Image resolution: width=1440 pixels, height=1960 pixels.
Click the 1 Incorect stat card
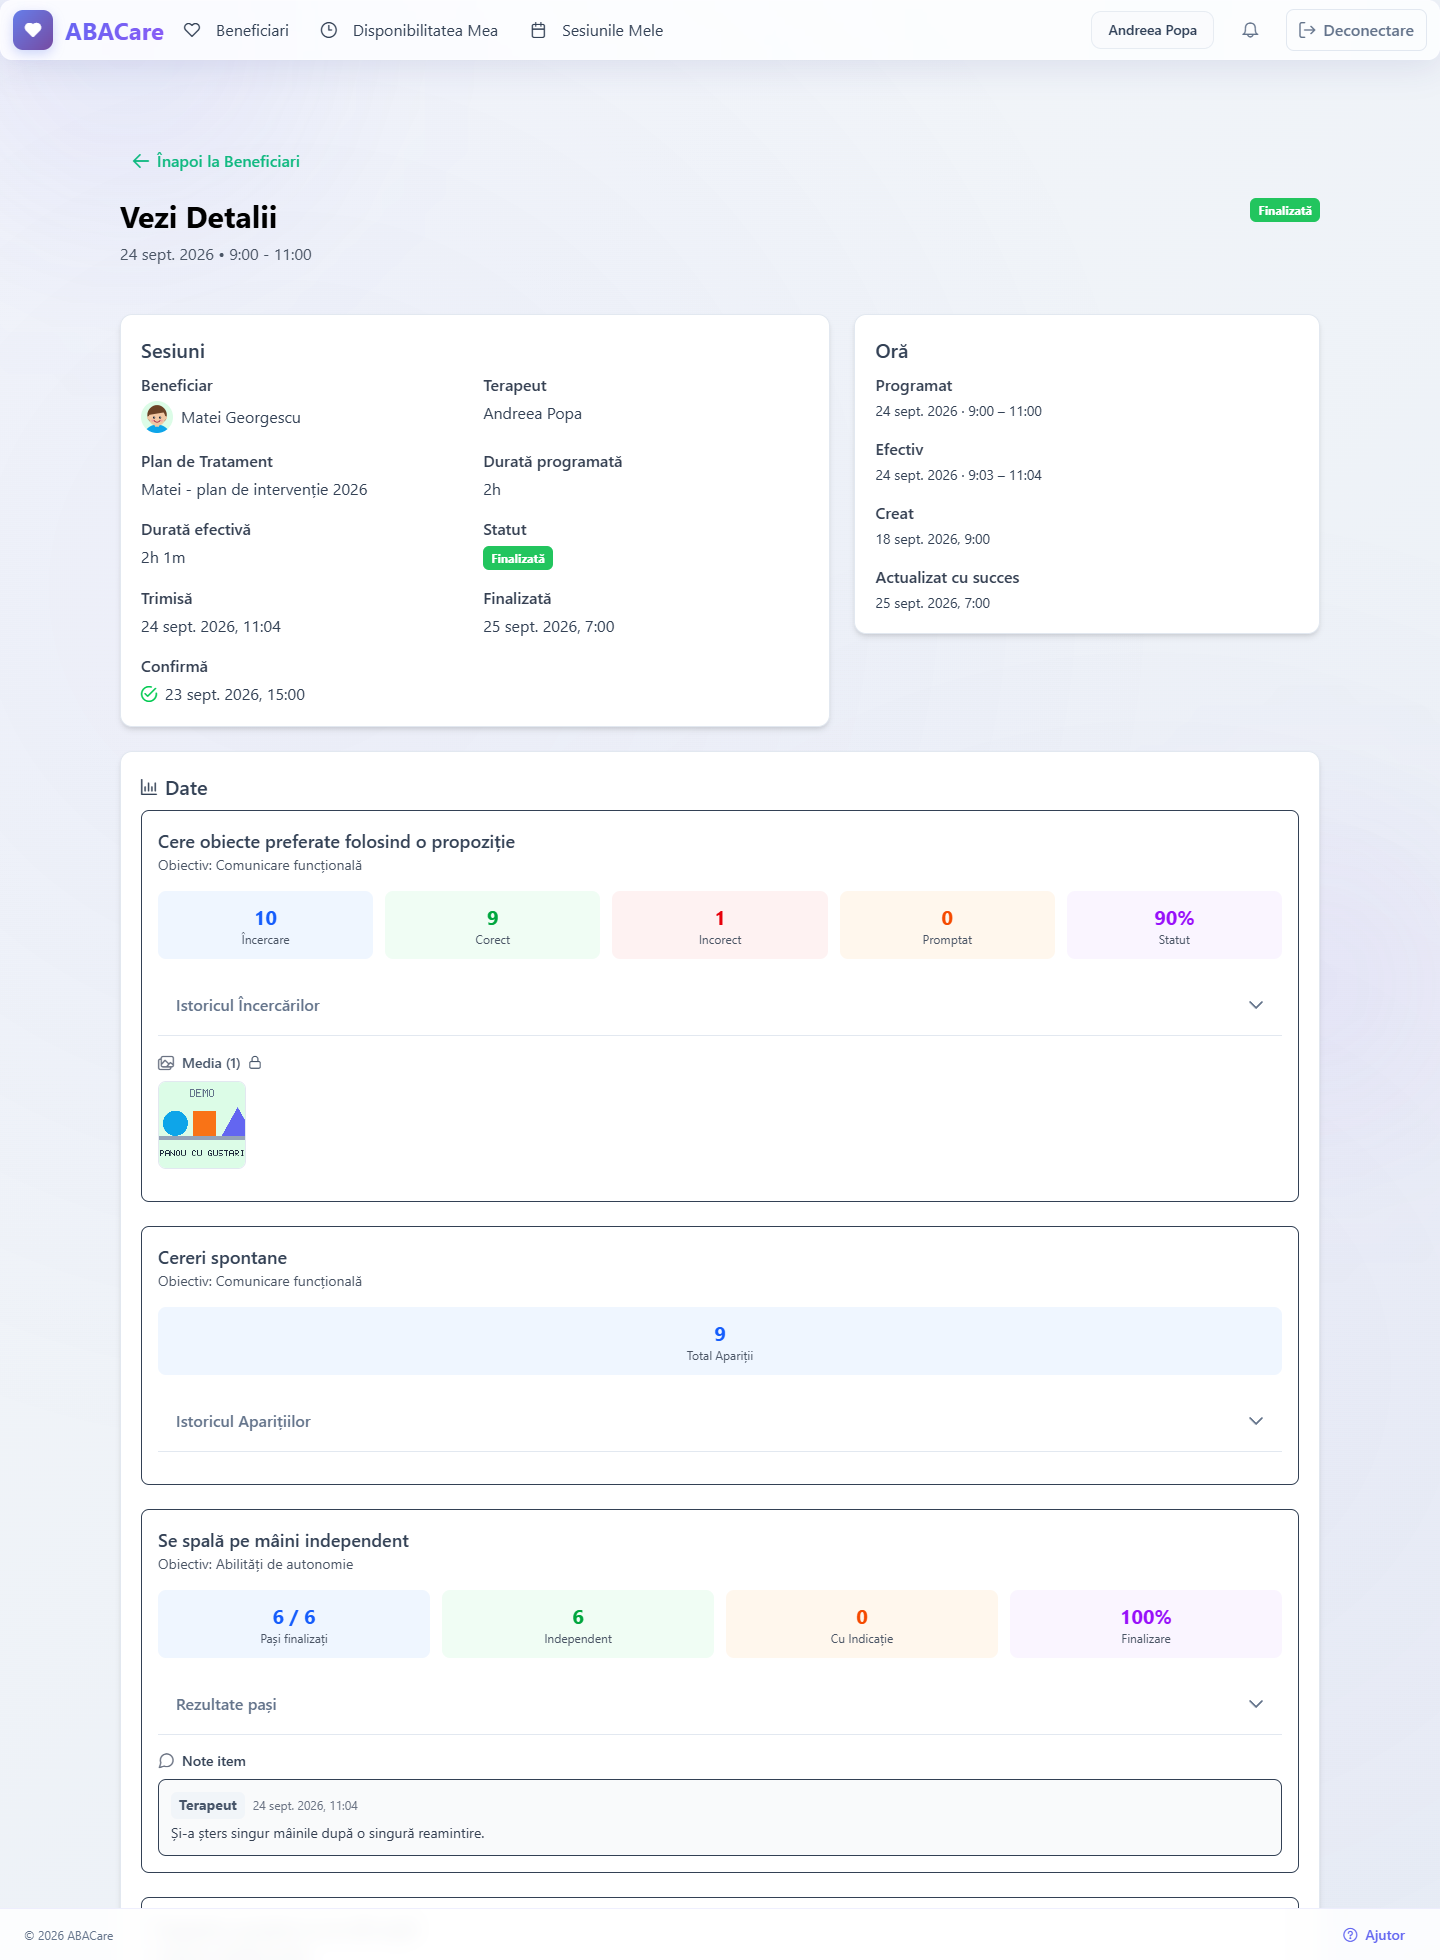(x=720, y=925)
